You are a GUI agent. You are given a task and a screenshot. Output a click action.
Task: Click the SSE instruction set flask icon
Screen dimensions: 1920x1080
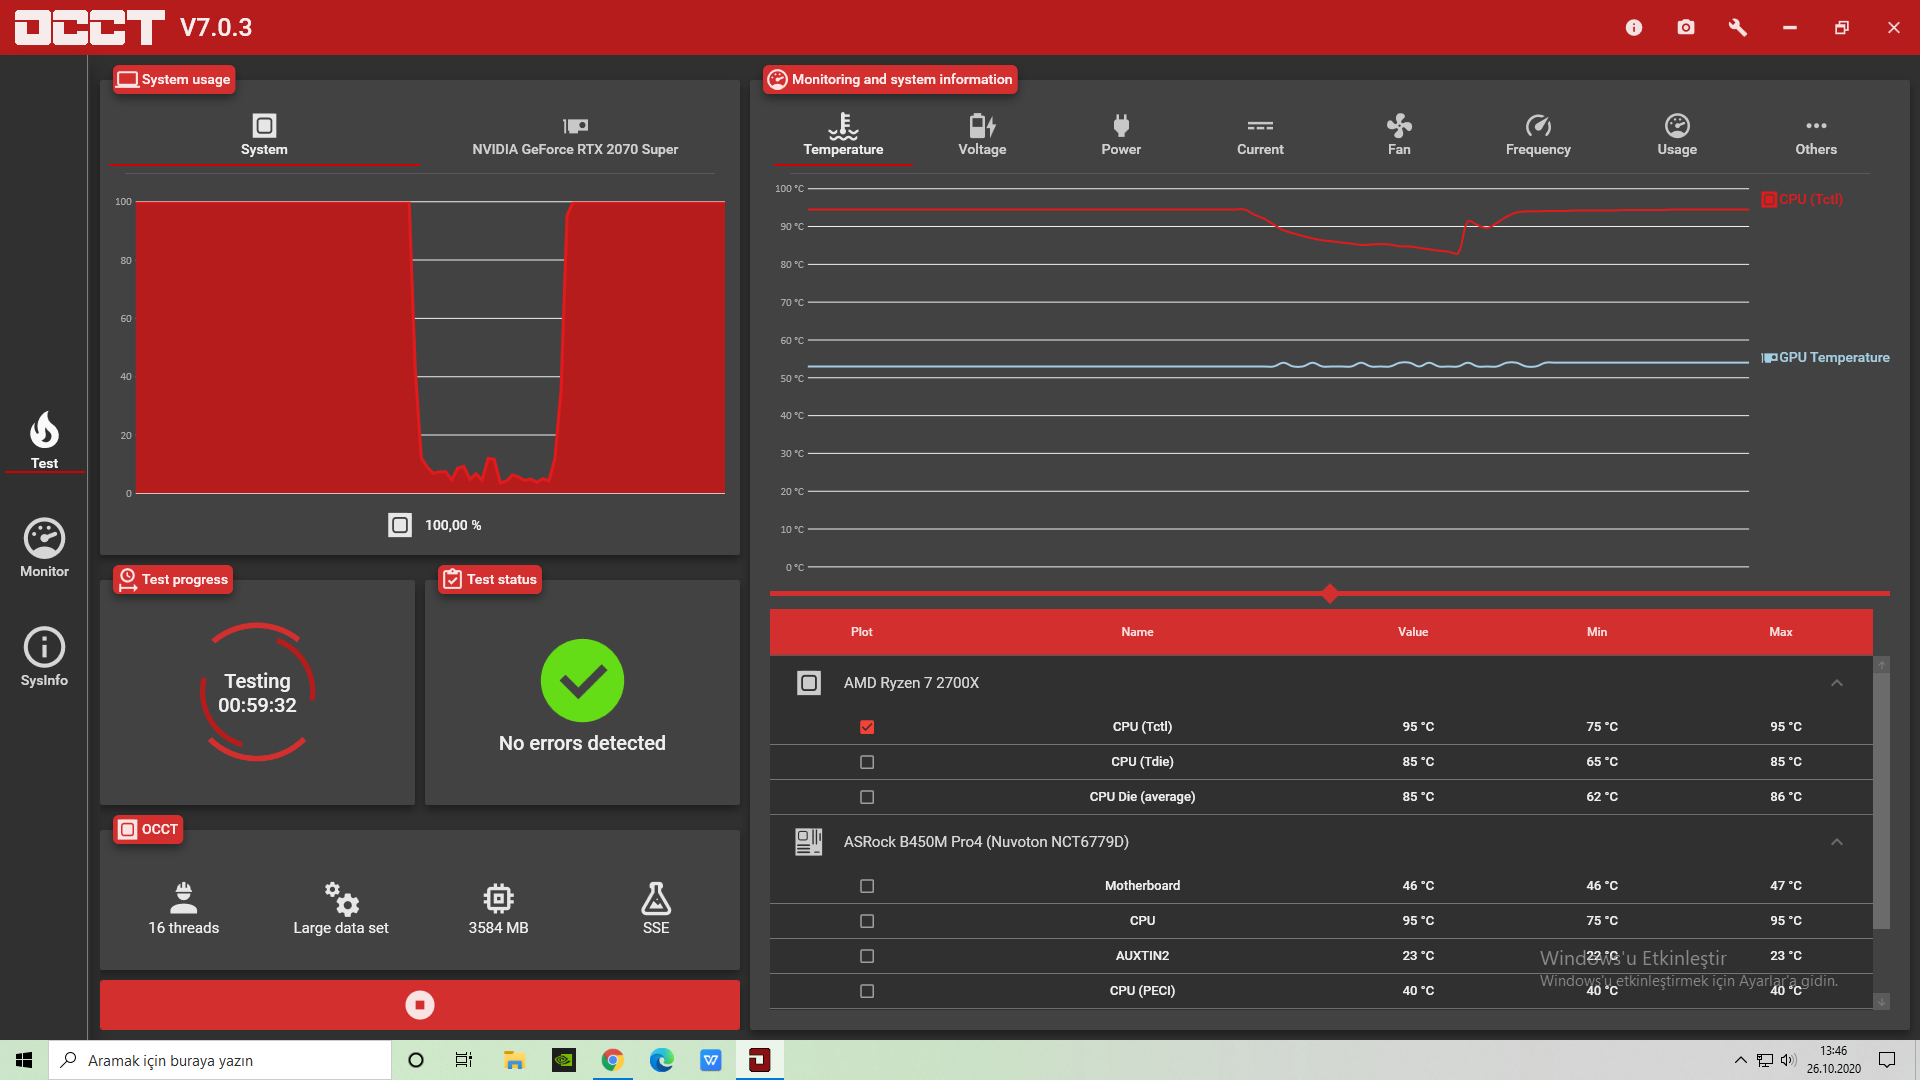656,898
